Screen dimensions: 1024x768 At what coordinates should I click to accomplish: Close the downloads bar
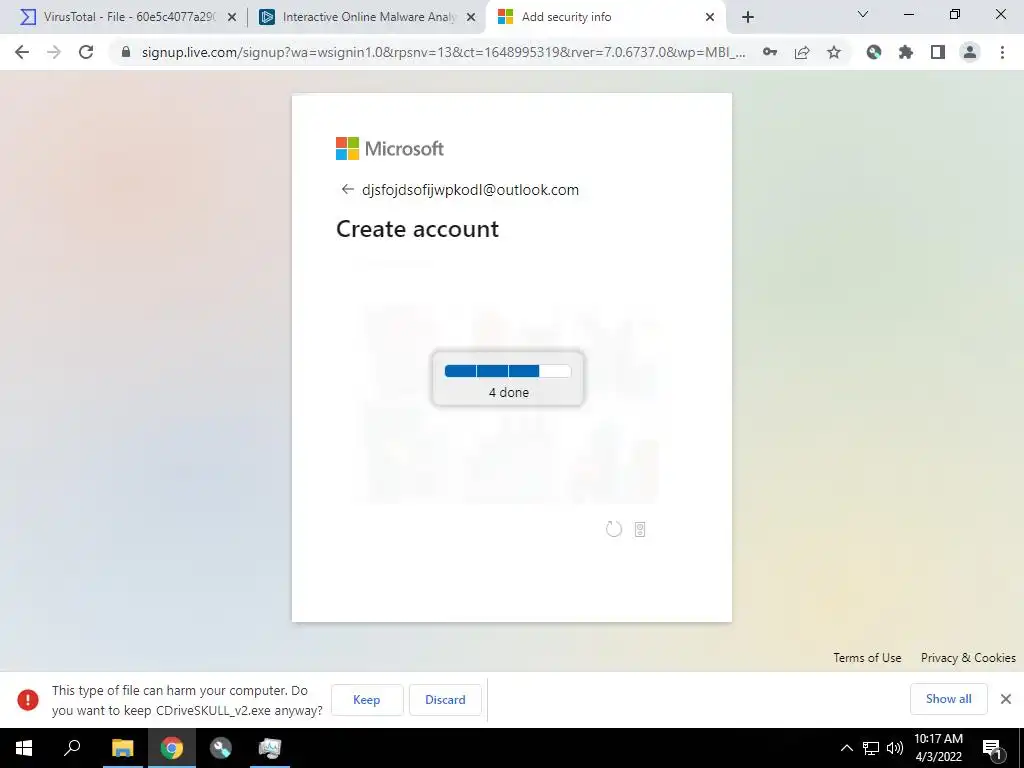coord(1006,699)
